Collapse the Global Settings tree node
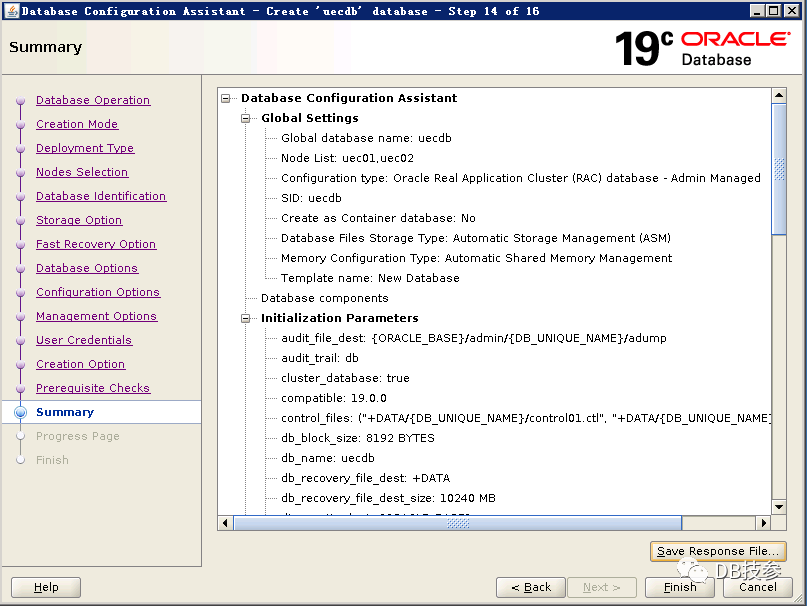The width and height of the screenshot is (807, 606). point(247,118)
